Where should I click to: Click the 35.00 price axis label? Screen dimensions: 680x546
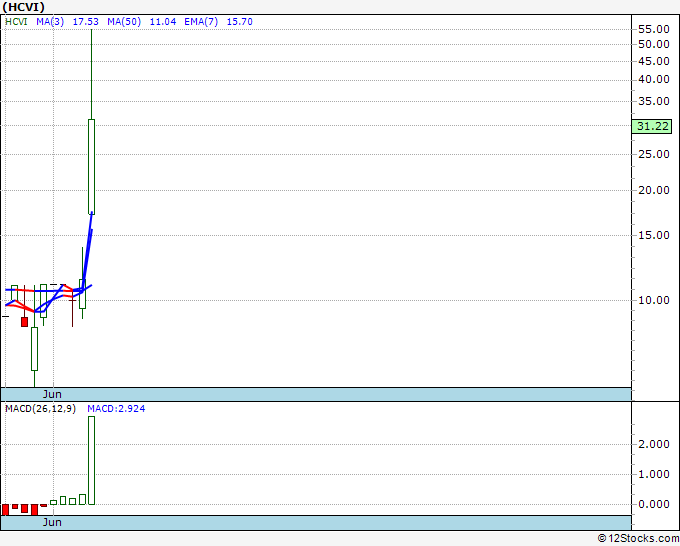click(654, 101)
